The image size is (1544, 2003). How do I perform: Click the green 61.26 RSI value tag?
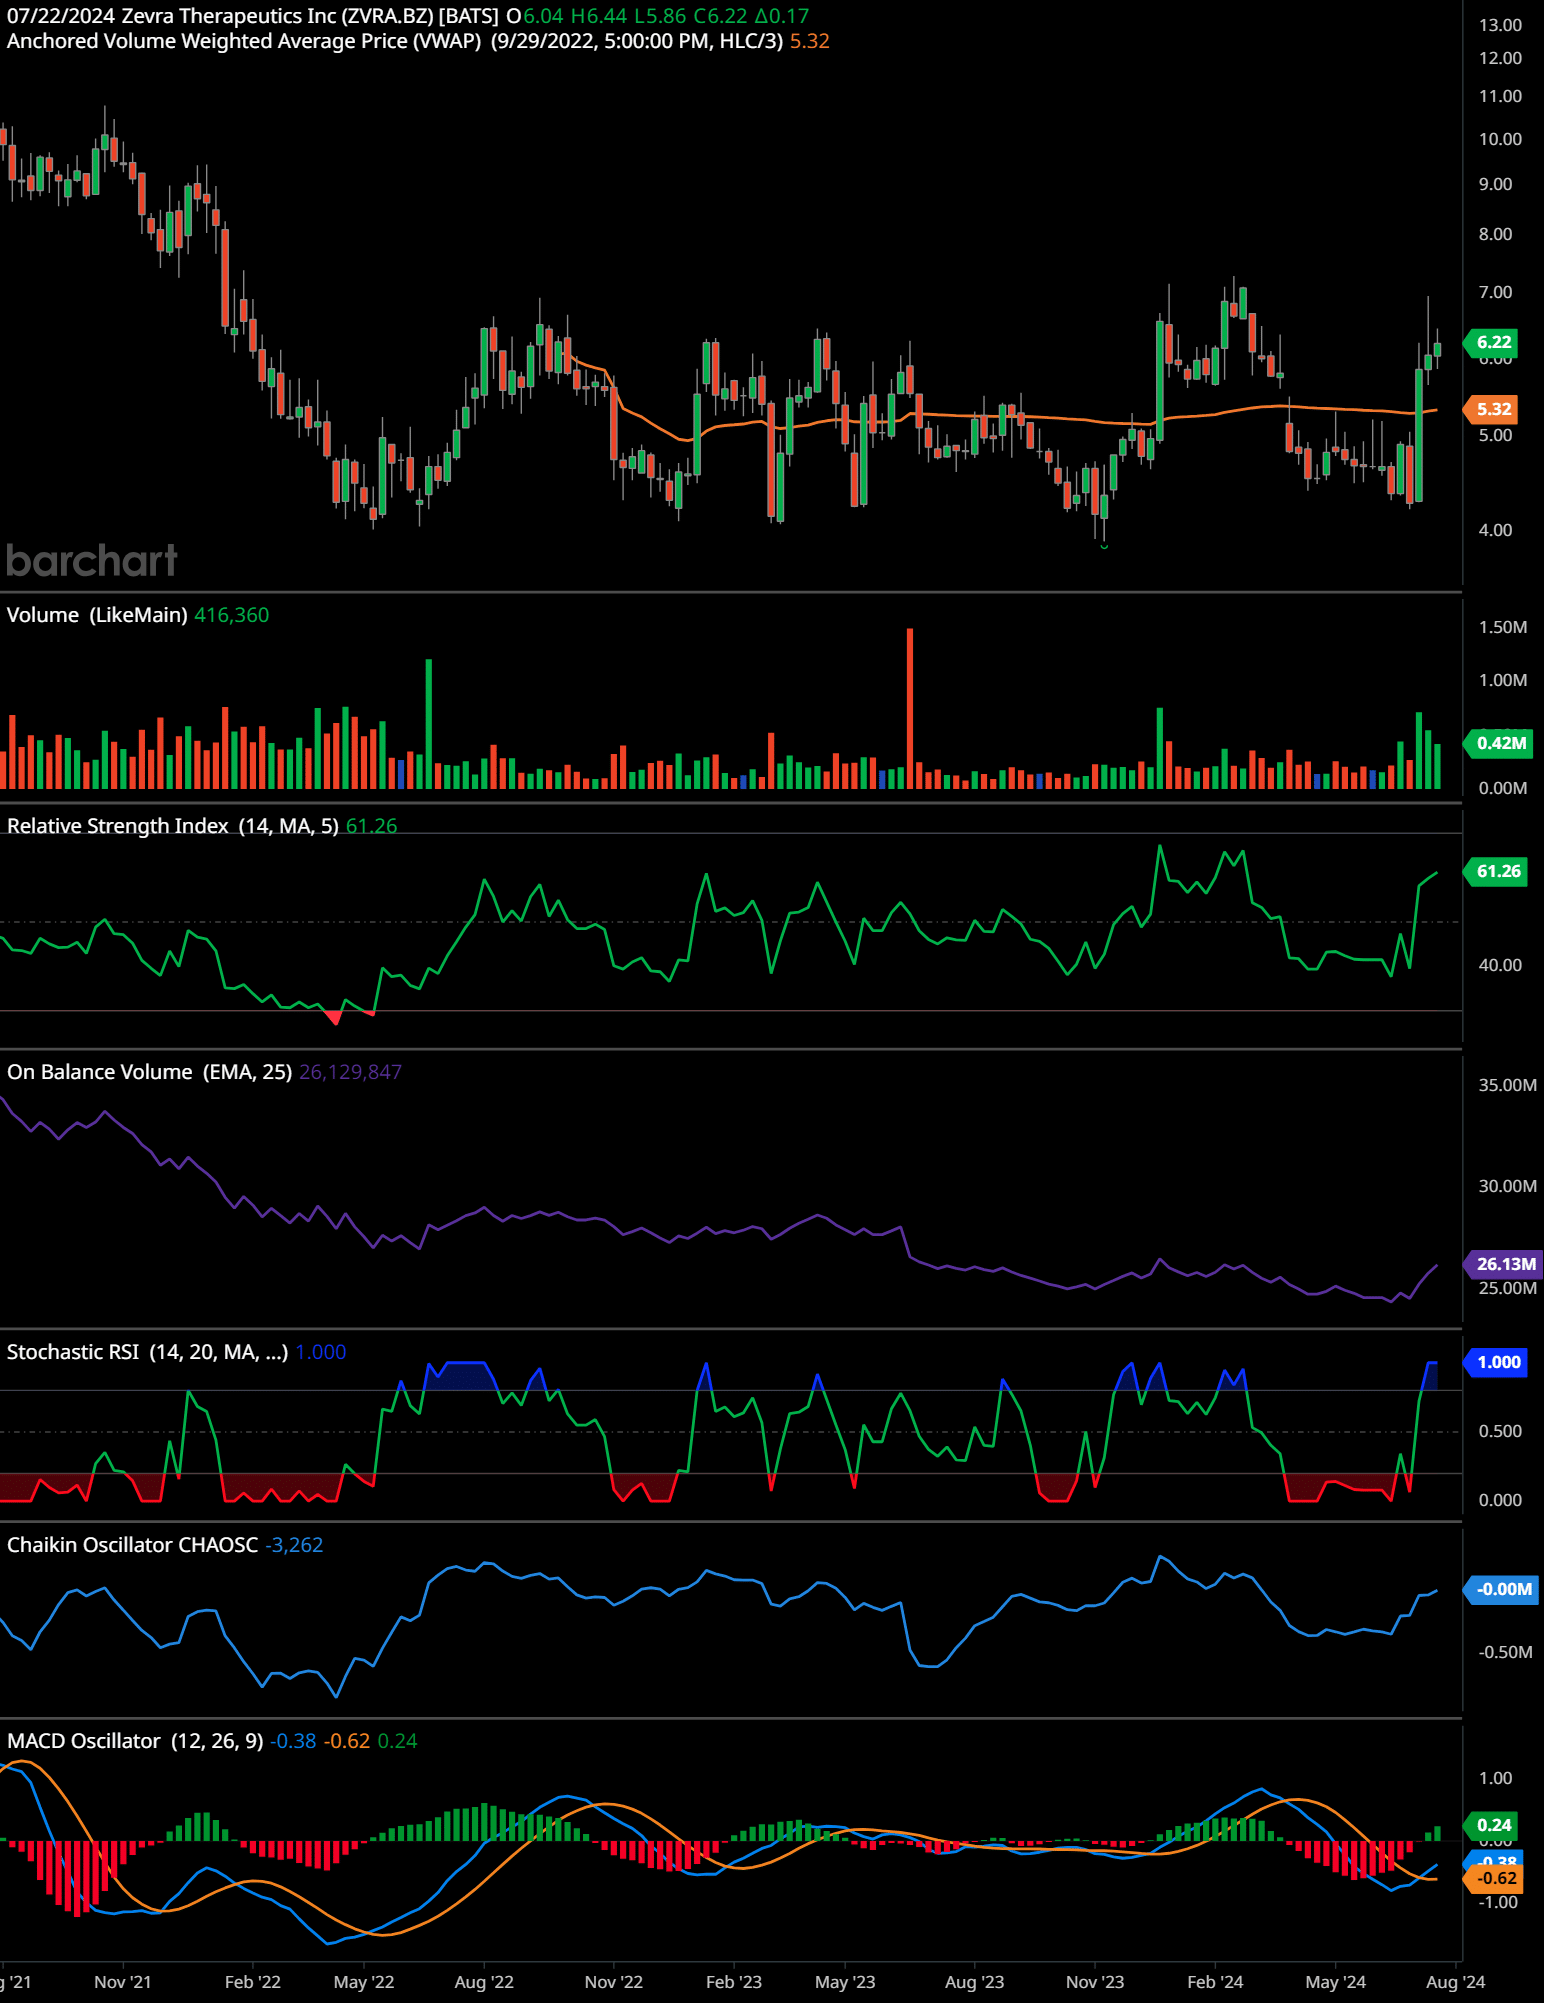click(1497, 871)
